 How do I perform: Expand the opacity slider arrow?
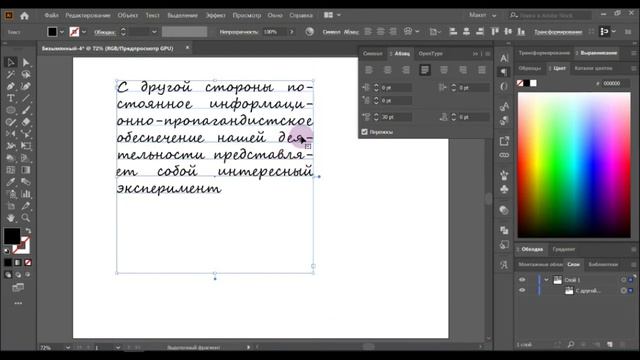[291, 31]
